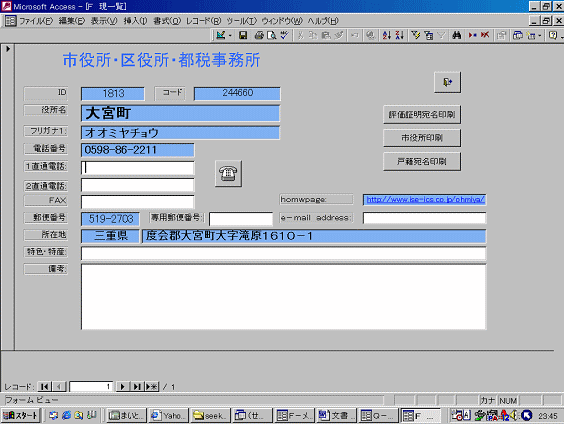Click the スタート button on taskbar
This screenshot has height=425, width=565.
pyautogui.click(x=20, y=416)
